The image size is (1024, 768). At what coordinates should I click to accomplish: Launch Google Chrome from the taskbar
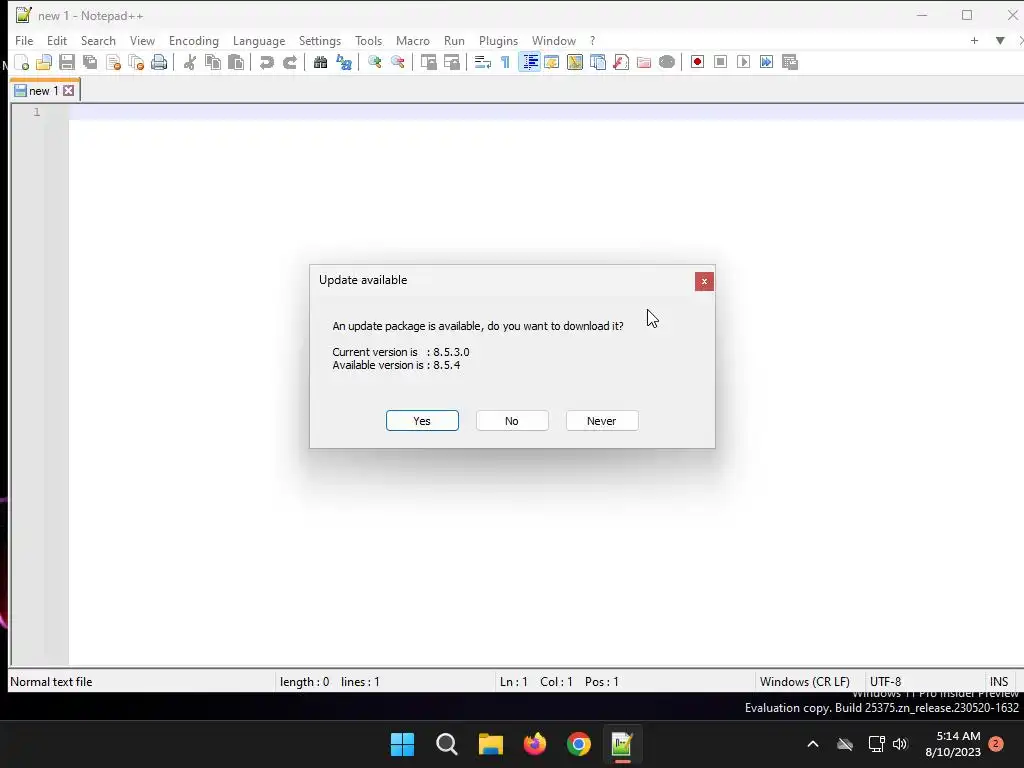point(579,744)
